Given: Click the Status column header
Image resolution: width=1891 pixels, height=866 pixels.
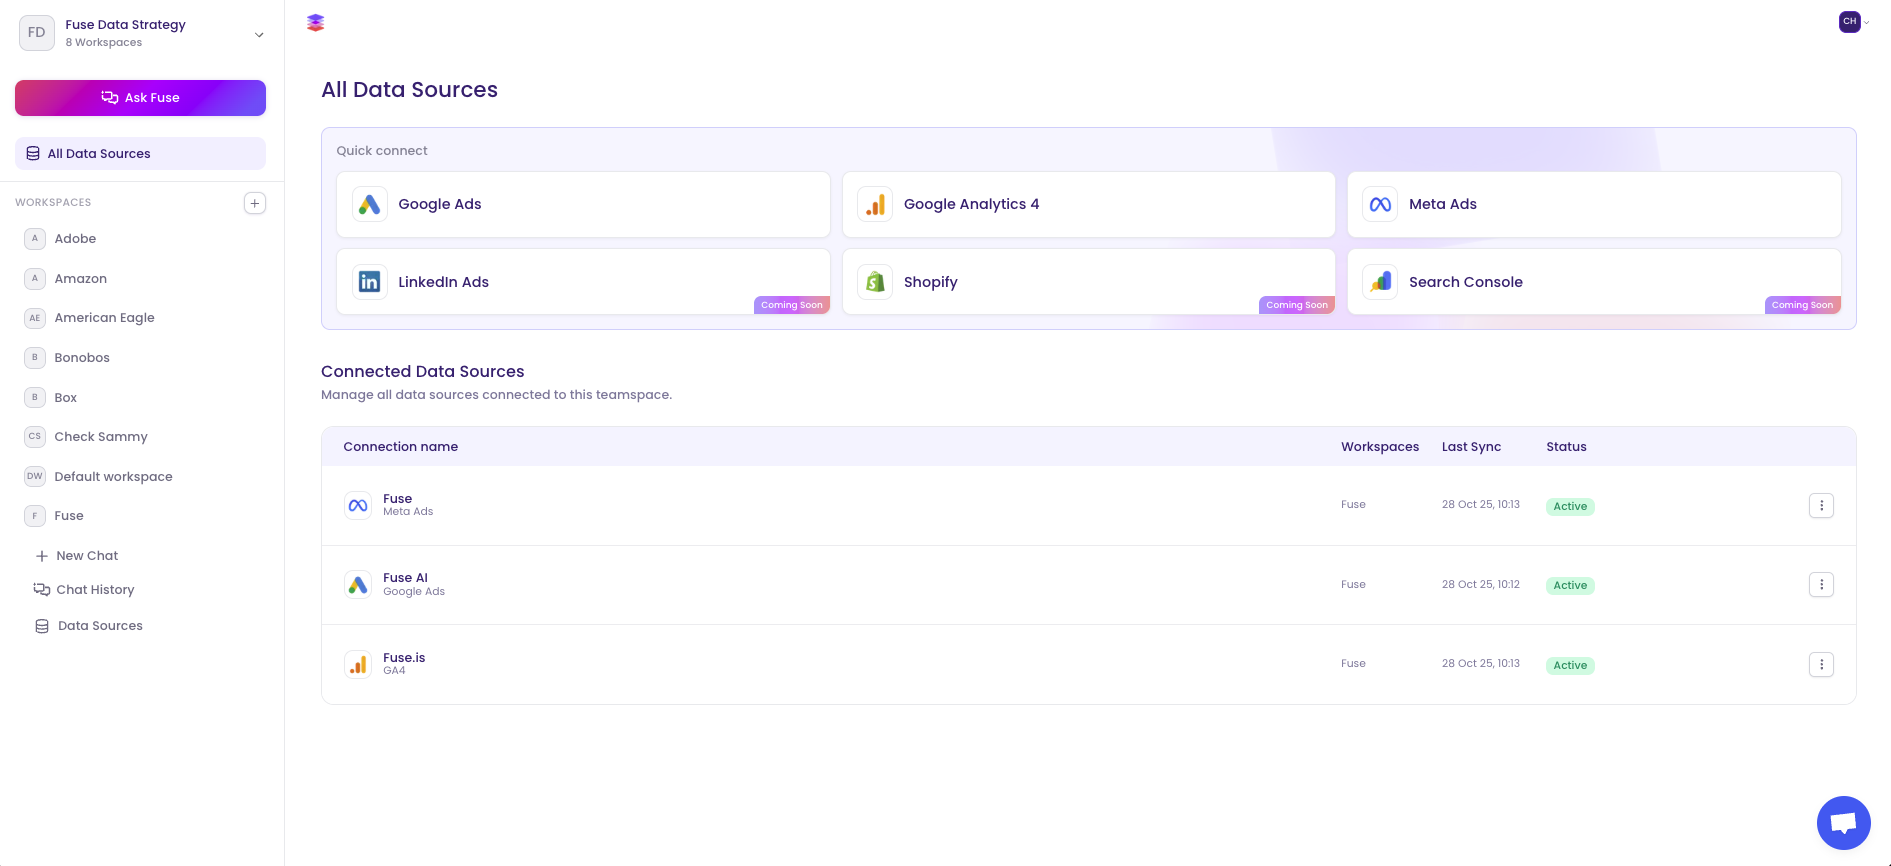Looking at the screenshot, I should pos(1566,447).
